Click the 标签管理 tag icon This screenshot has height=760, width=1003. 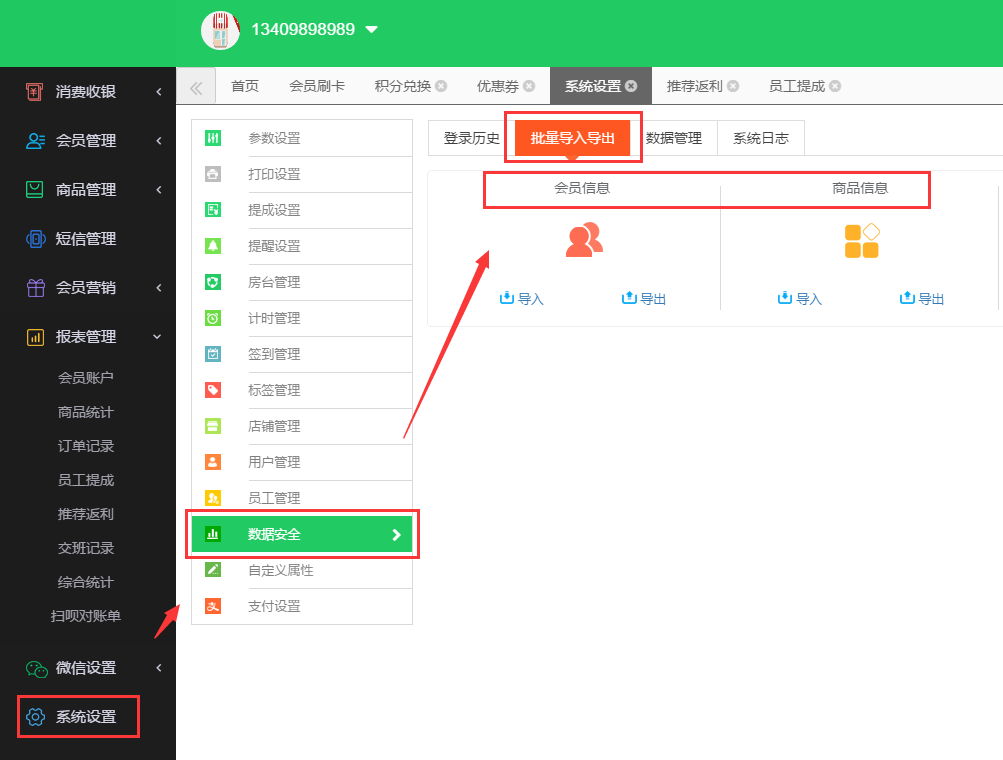point(213,390)
